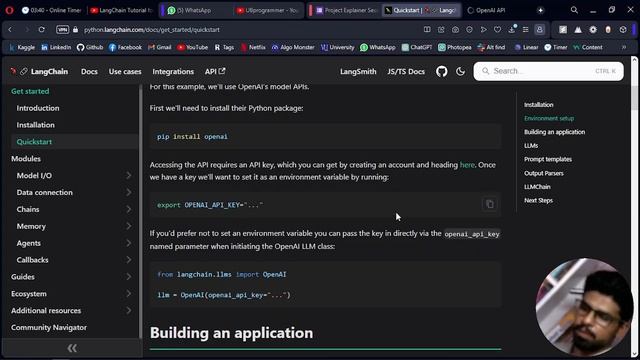Switch to Online Timer tab
Screen dimensions: 640x360
coord(51,10)
